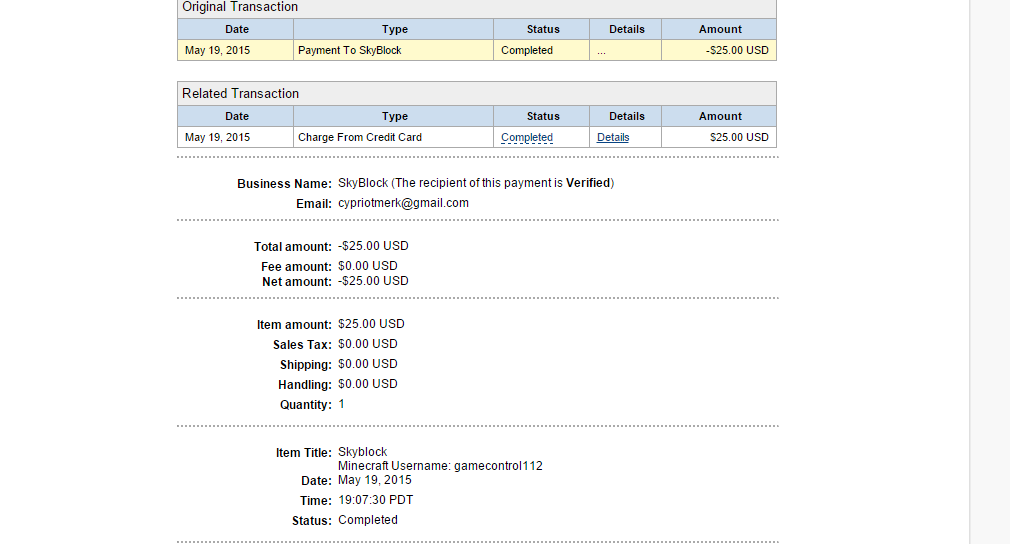The image size is (1010, 544).
Task: Click the Date value May 19, 2015 near Item Title
Action: point(374,480)
